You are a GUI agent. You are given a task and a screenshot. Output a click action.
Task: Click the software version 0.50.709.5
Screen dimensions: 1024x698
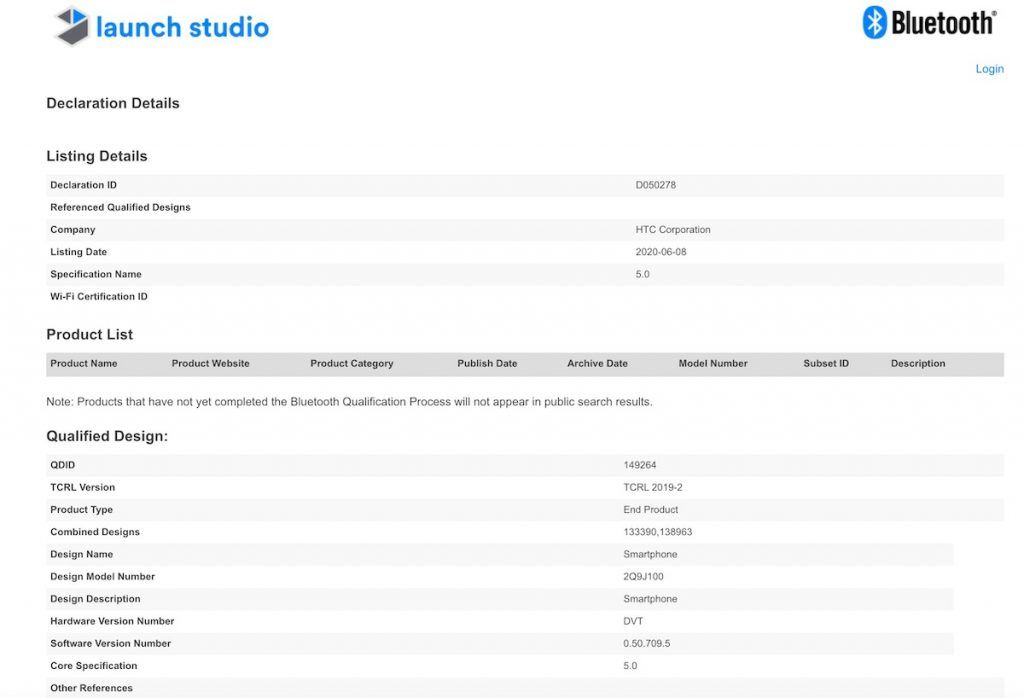tap(647, 643)
